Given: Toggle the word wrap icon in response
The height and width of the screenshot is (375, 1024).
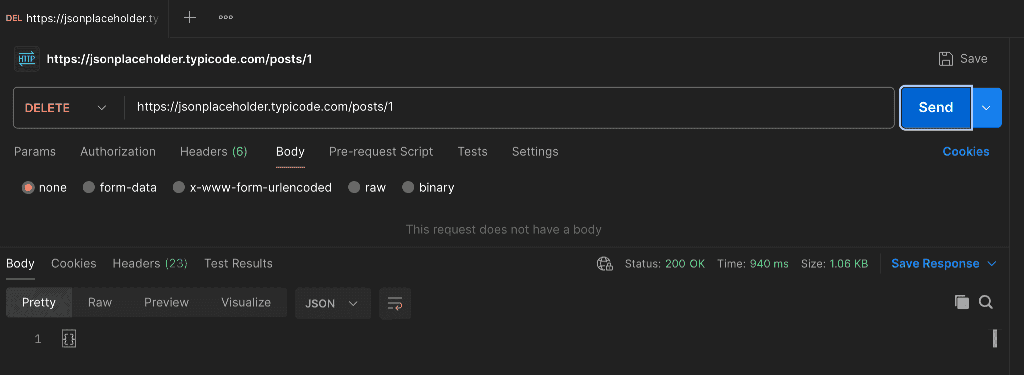Looking at the screenshot, I should tap(394, 303).
